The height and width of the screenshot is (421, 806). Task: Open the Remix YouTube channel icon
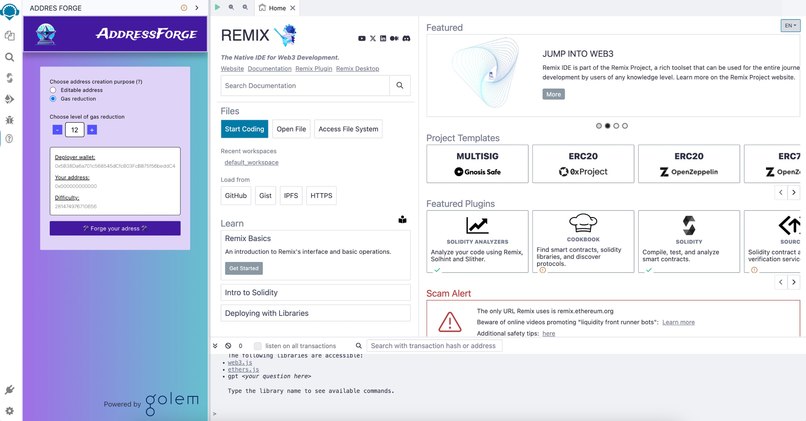click(362, 39)
